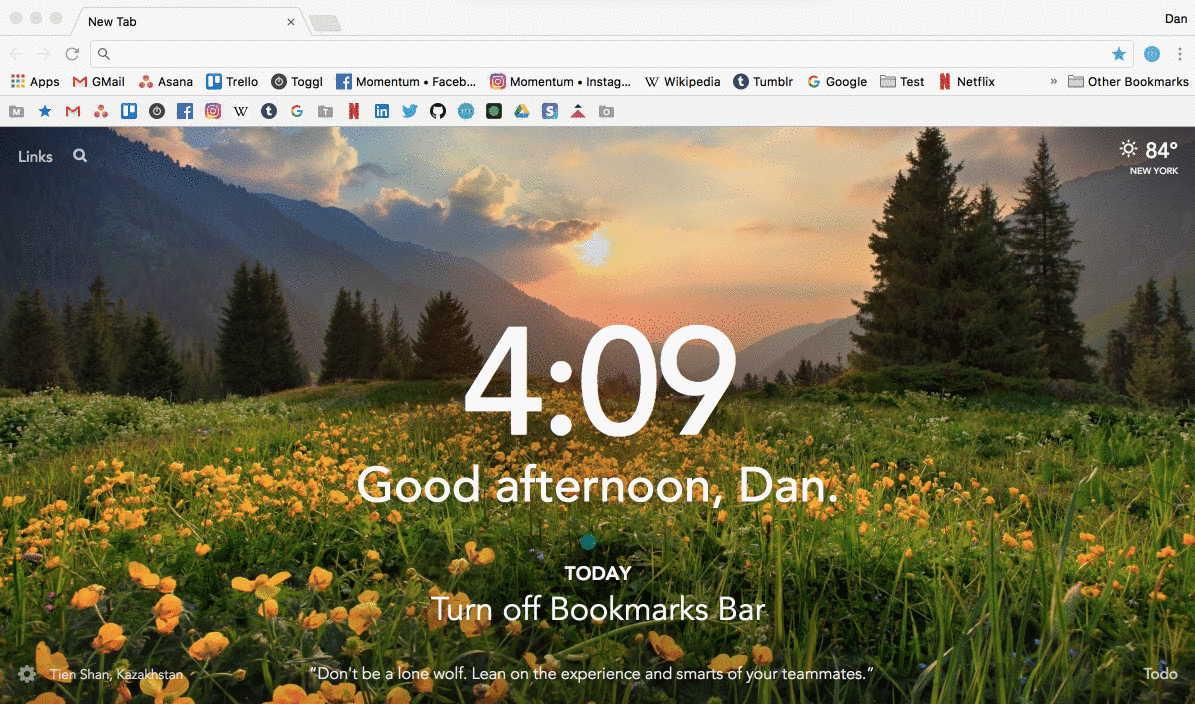The image size is (1195, 704).
Task: Open the Other Bookmarks folder
Action: [x=1128, y=82]
